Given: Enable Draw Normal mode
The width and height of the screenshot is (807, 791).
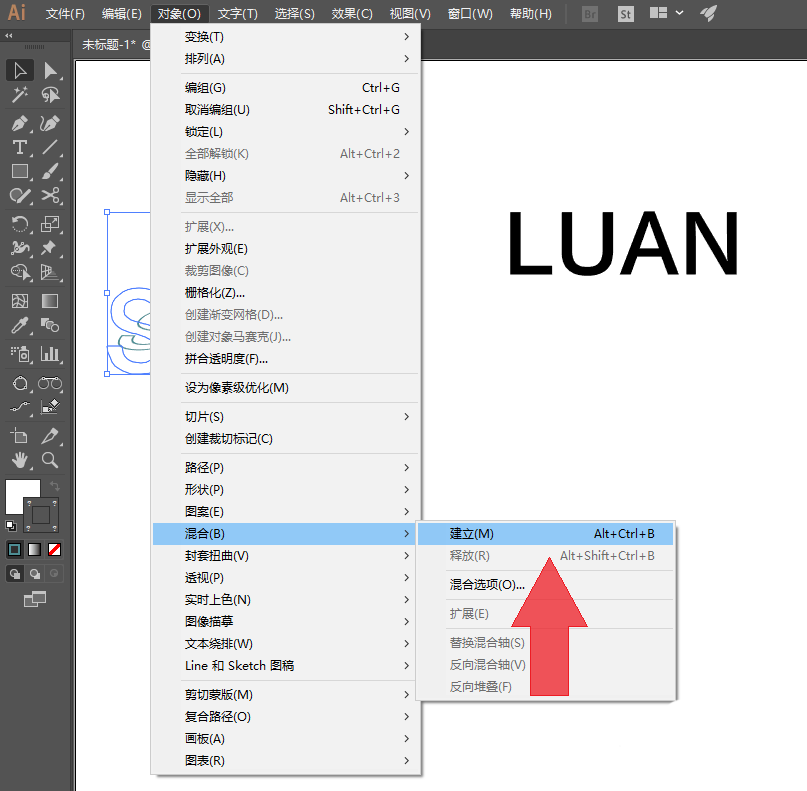Looking at the screenshot, I should [15, 573].
